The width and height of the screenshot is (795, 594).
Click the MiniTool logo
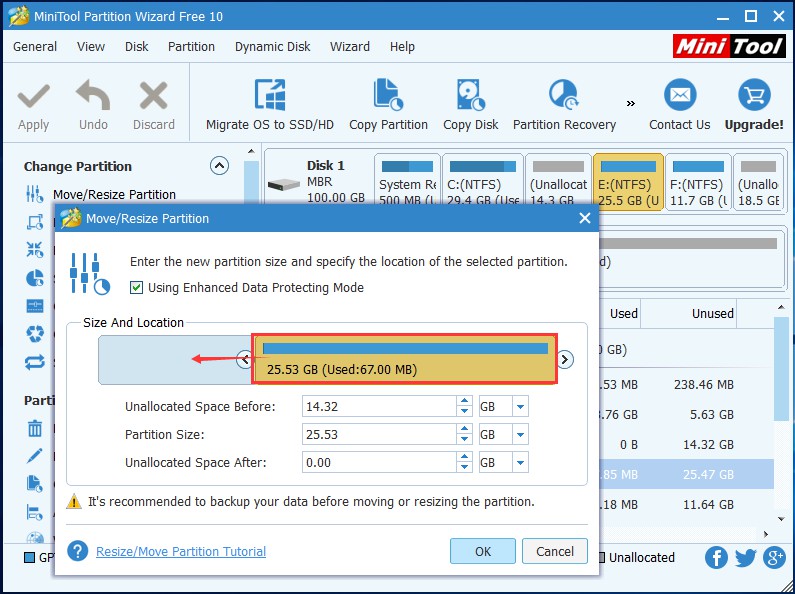click(729, 46)
